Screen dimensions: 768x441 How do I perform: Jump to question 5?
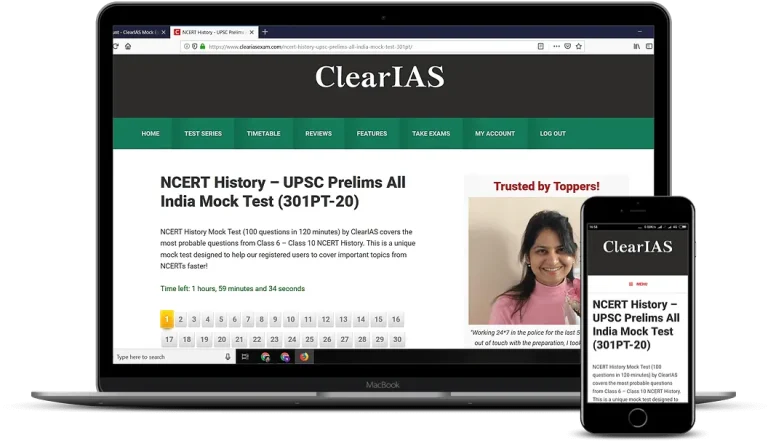[x=221, y=319]
